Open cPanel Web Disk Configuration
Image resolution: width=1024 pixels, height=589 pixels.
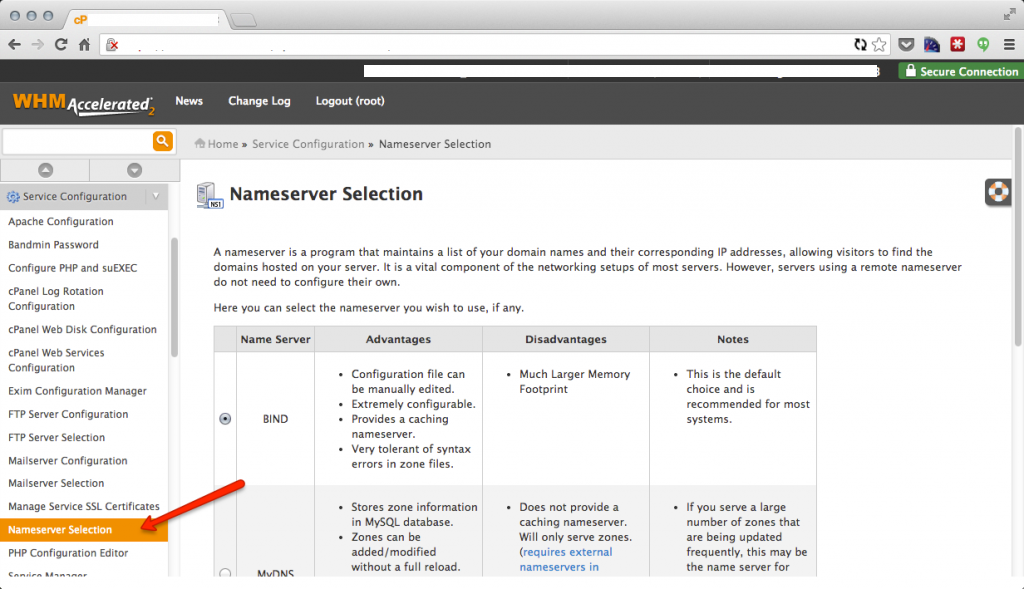pyautogui.click(x=82, y=329)
